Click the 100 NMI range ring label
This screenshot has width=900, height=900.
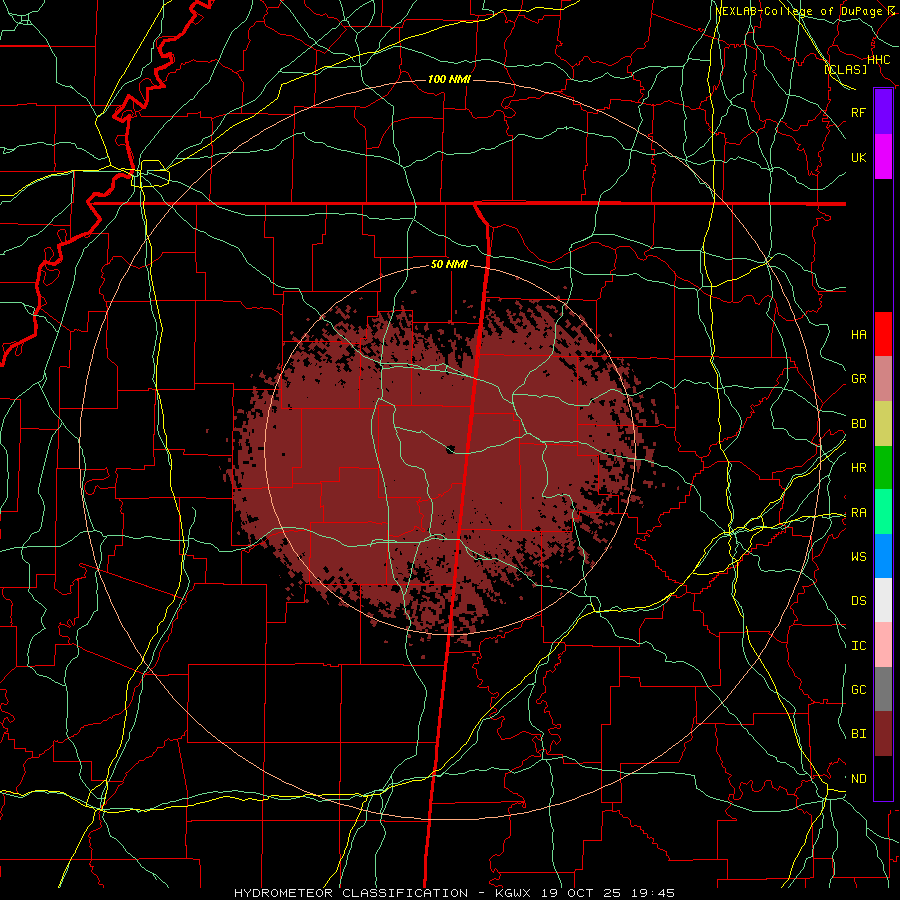tap(449, 79)
